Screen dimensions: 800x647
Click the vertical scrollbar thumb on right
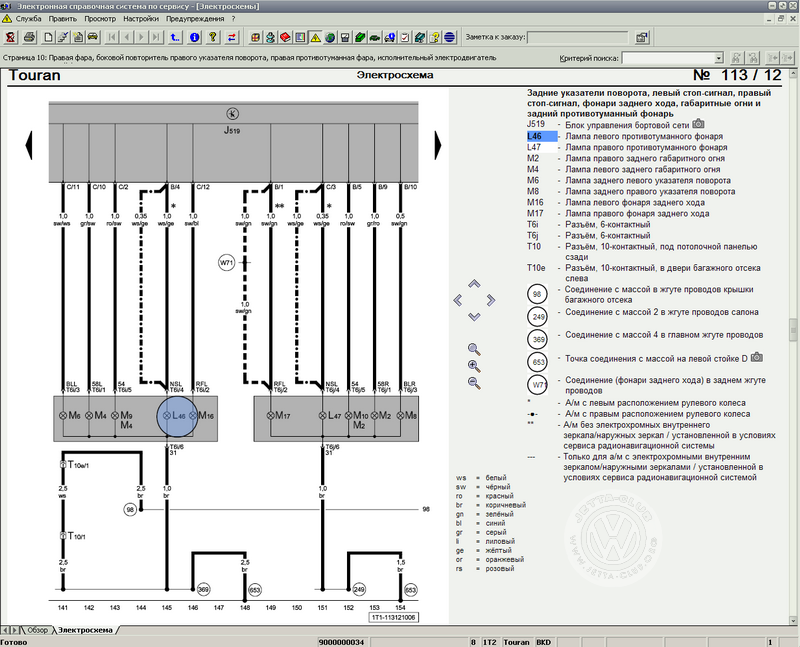pos(793,329)
